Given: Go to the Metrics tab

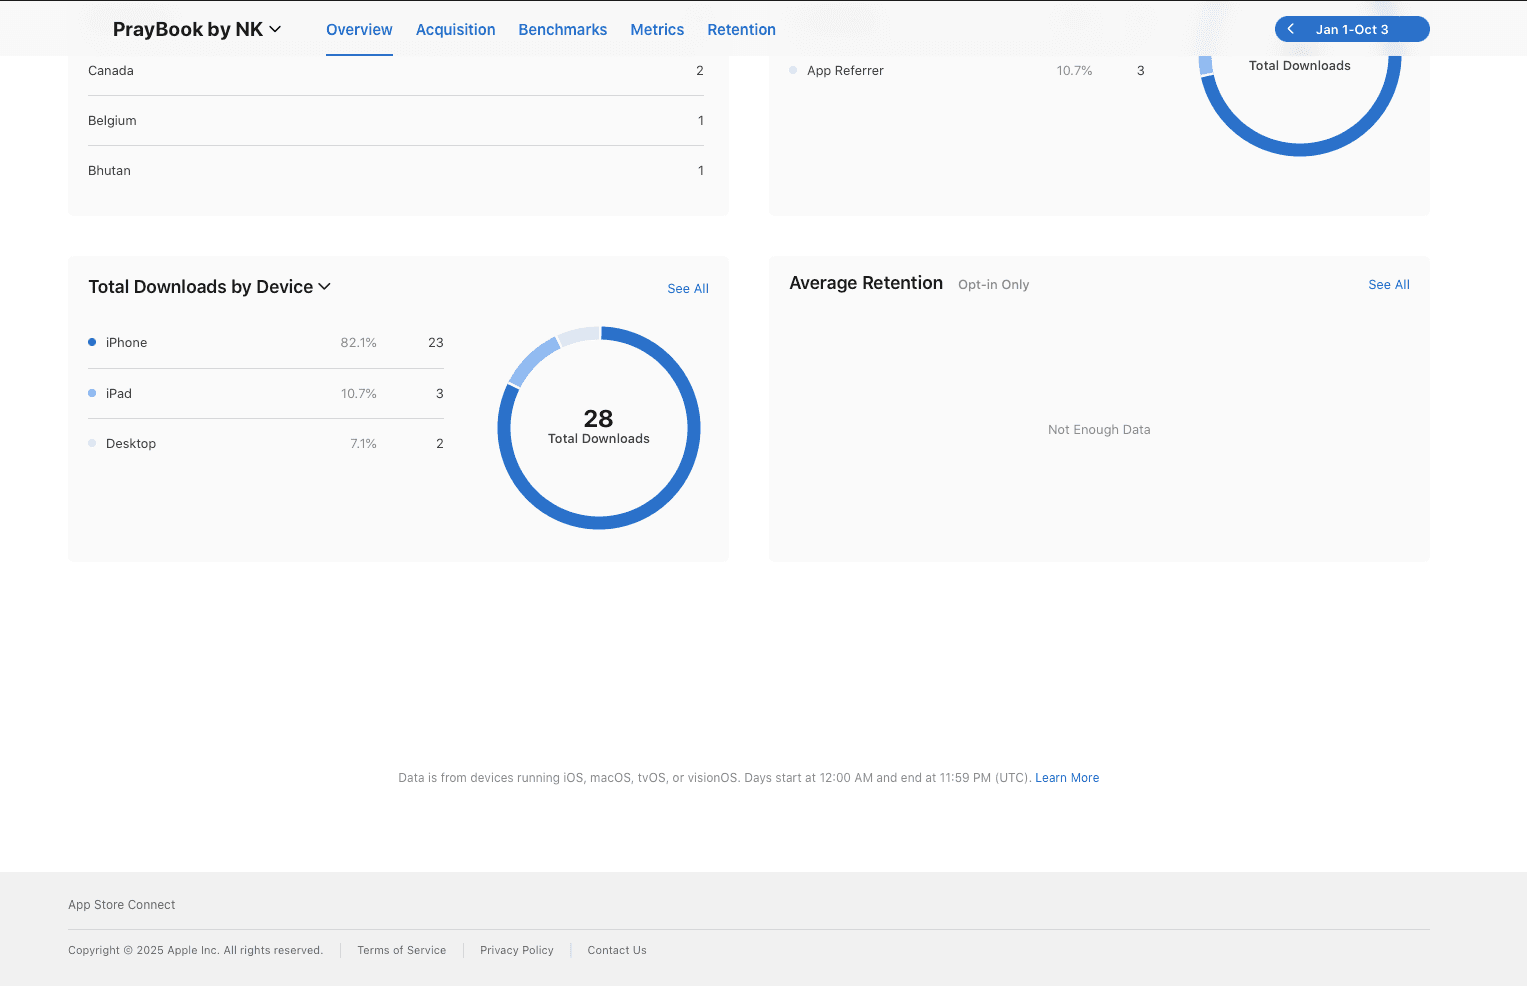Looking at the screenshot, I should 657,29.
